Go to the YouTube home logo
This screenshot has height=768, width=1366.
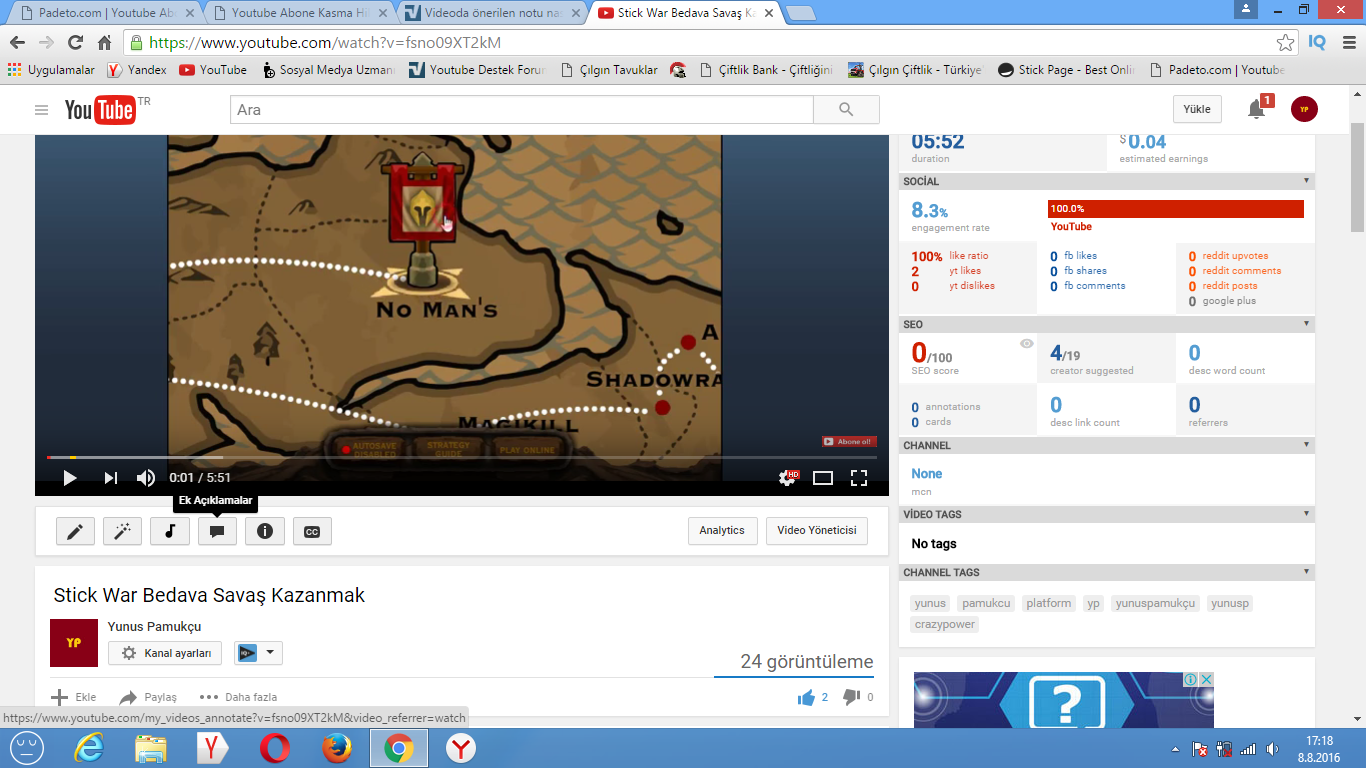pyautogui.click(x=101, y=110)
